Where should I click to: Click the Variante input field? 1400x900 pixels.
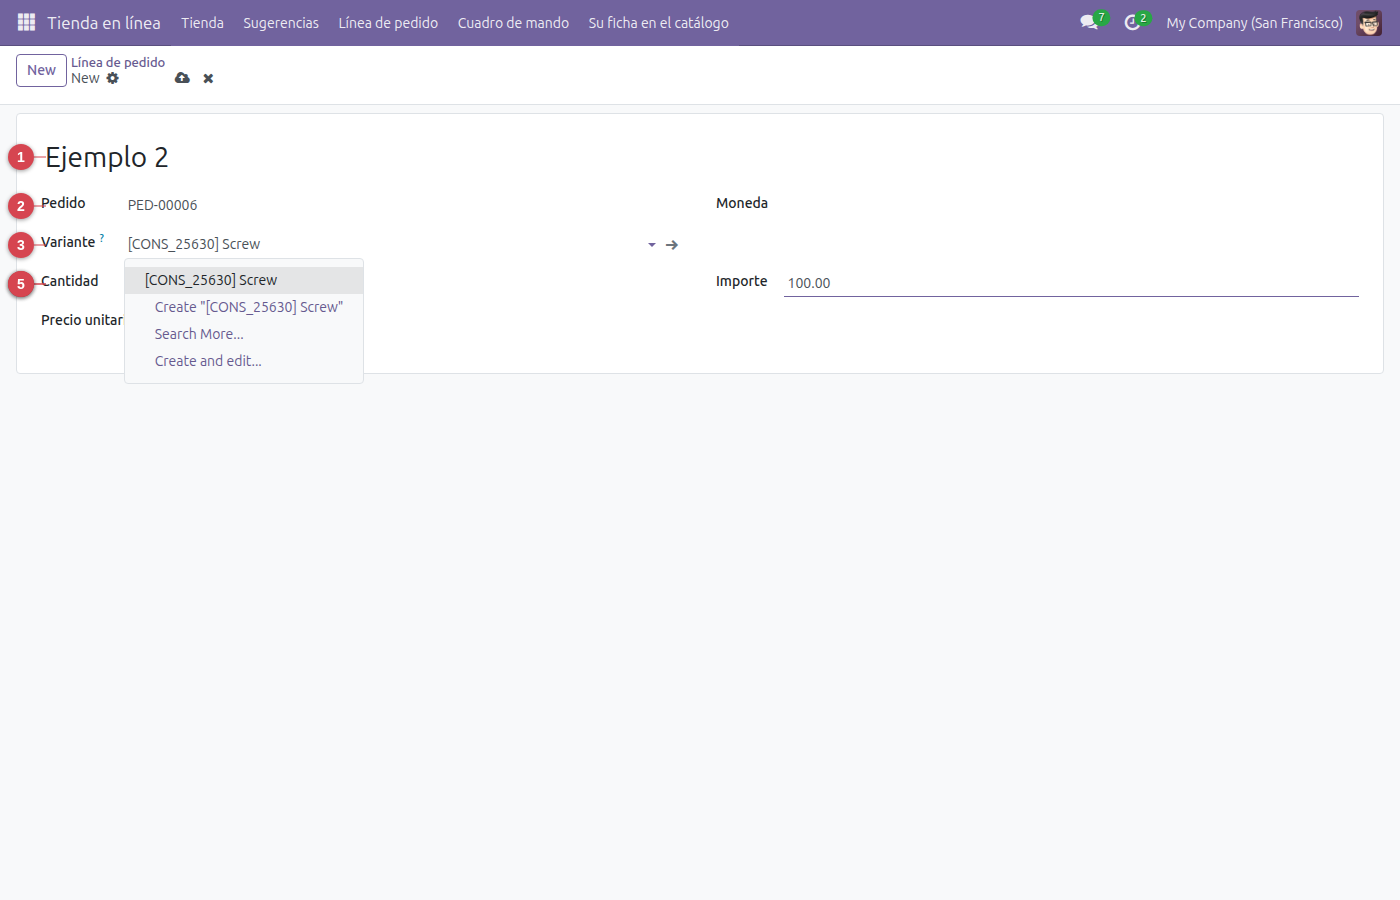click(385, 244)
